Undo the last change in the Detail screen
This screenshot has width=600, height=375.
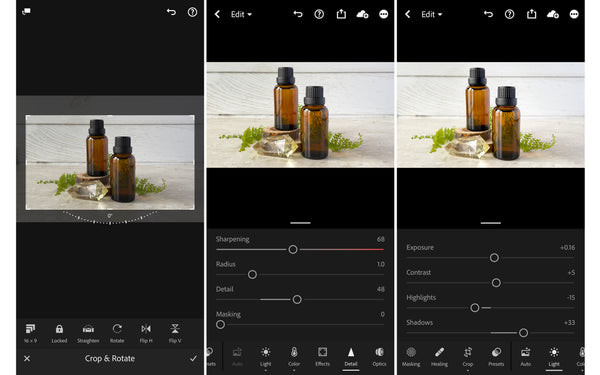pyautogui.click(x=298, y=14)
